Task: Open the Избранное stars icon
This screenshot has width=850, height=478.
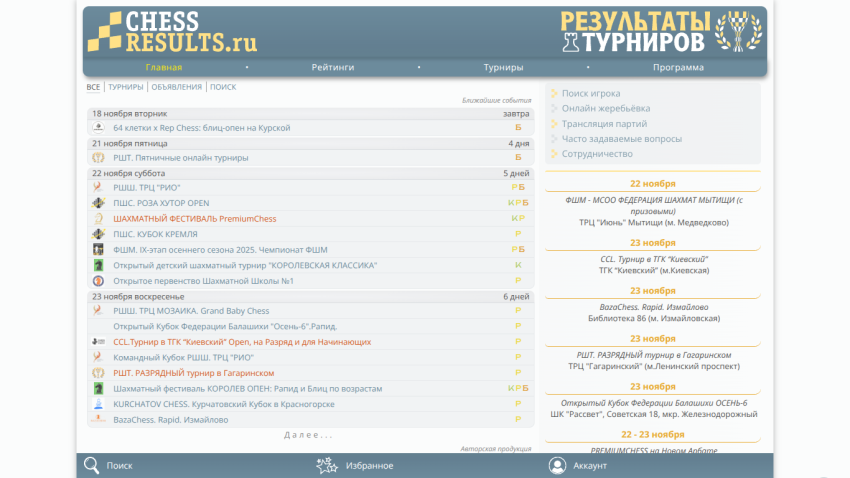Action: [x=327, y=466]
